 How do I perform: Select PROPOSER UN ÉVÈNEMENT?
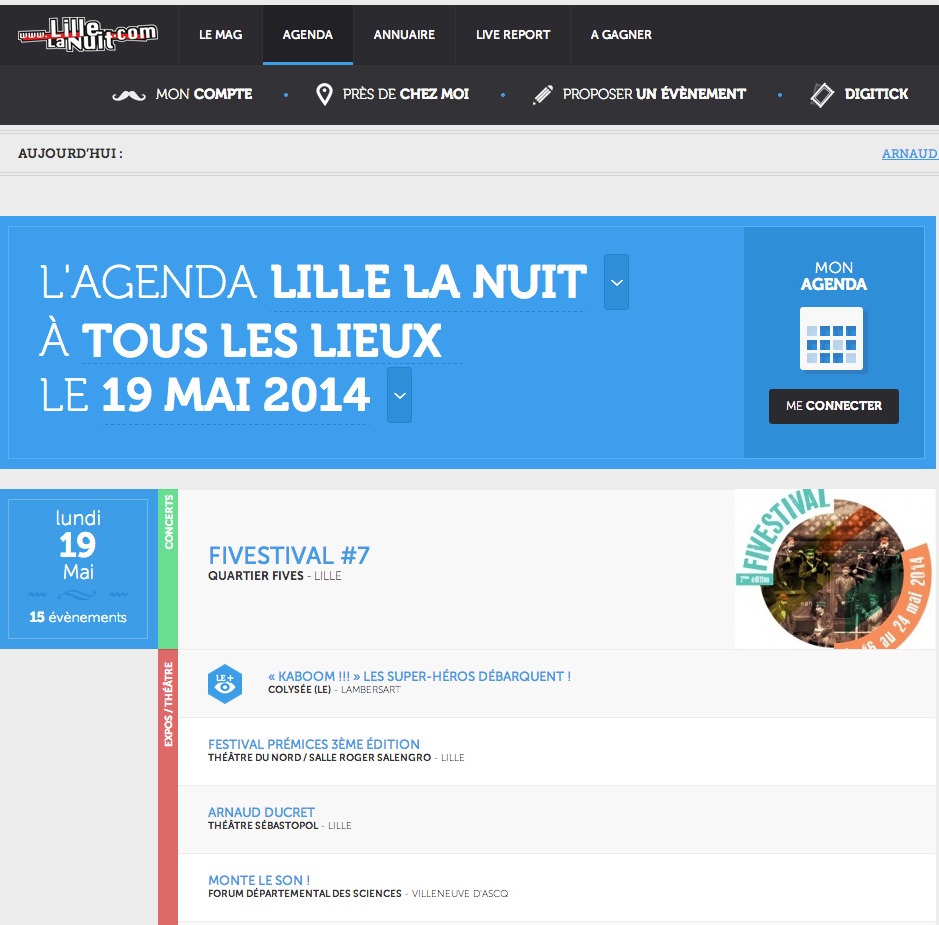(654, 94)
